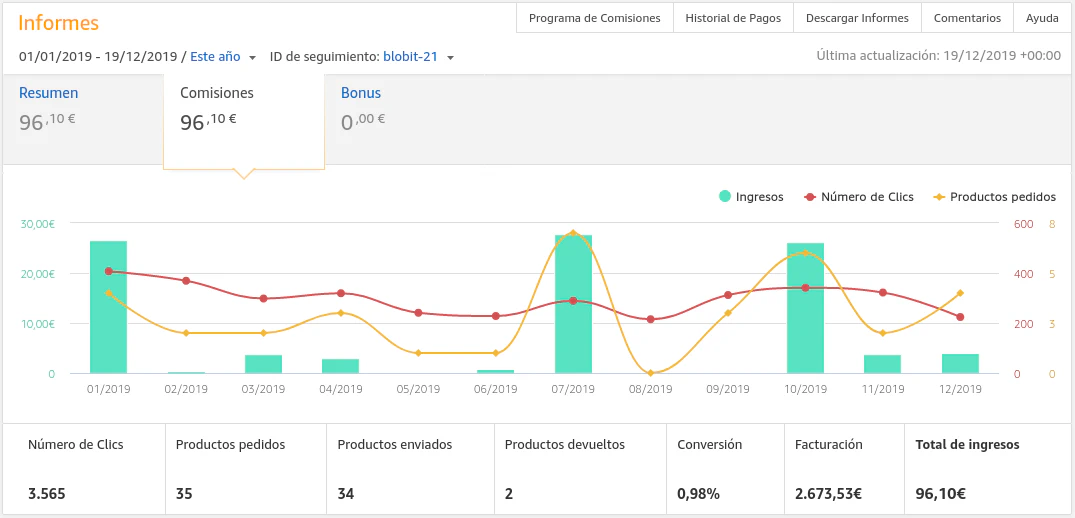Image resolution: width=1075 pixels, height=518 pixels.
Task: Go to Historial de Pagos
Action: tap(733, 18)
